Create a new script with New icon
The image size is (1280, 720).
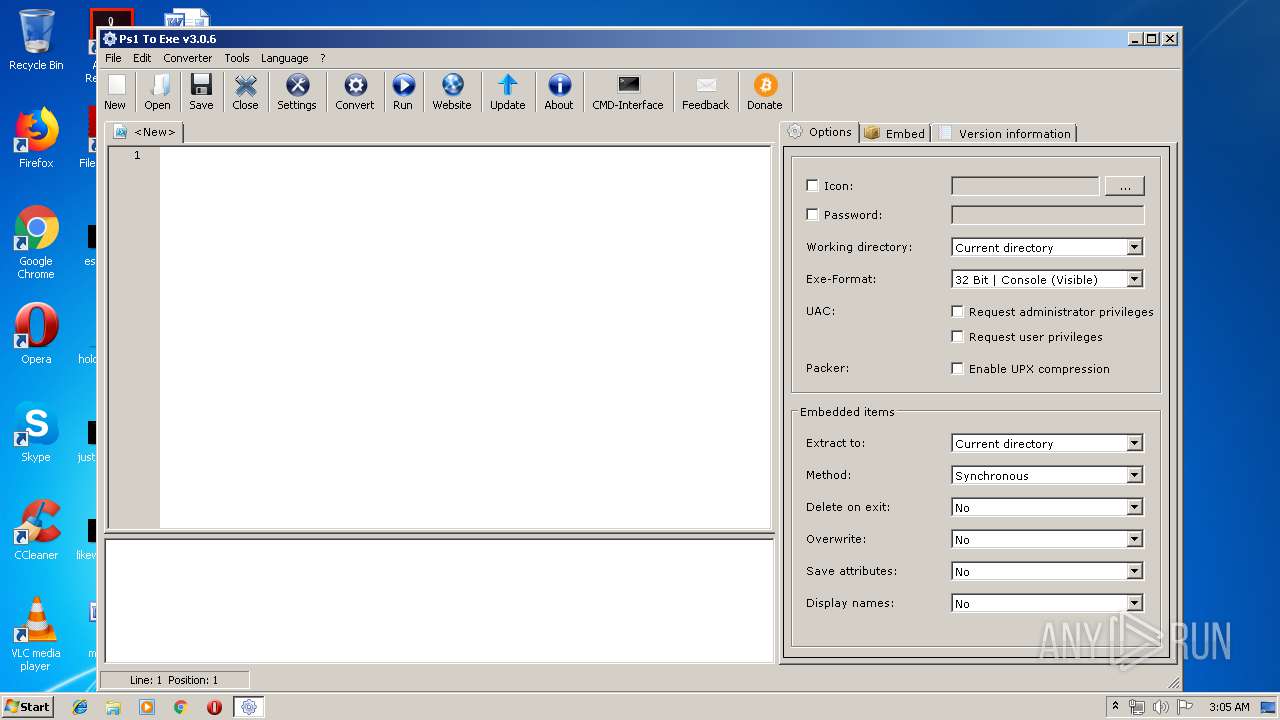(115, 92)
